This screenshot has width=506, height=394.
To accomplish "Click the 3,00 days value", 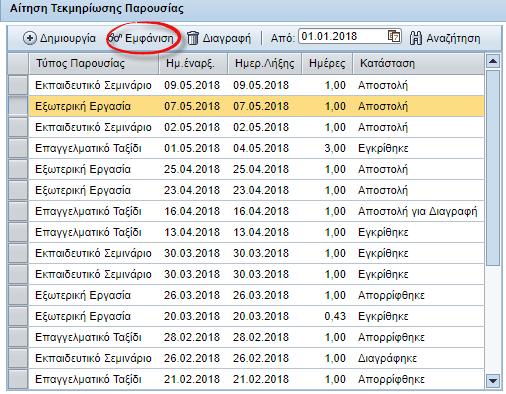I will click(x=335, y=148).
